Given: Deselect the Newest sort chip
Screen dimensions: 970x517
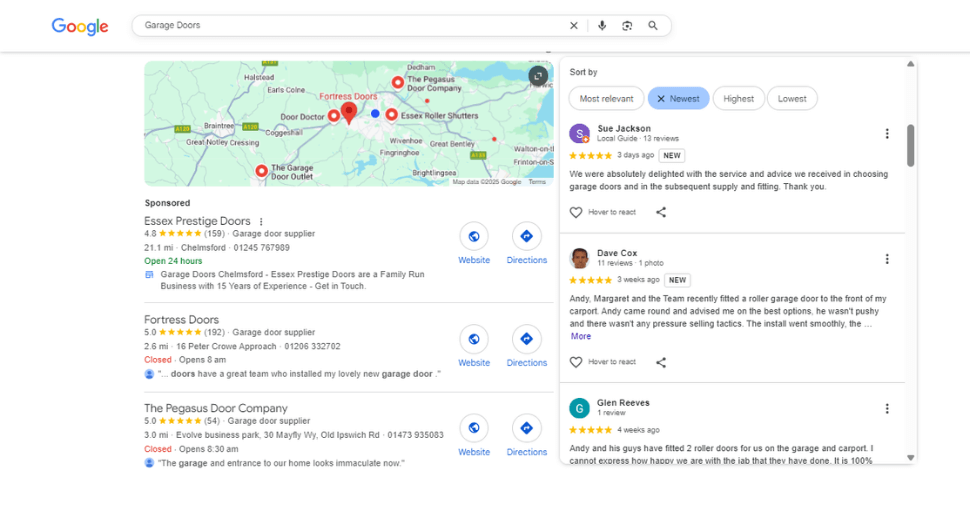Looking at the screenshot, I should point(678,98).
